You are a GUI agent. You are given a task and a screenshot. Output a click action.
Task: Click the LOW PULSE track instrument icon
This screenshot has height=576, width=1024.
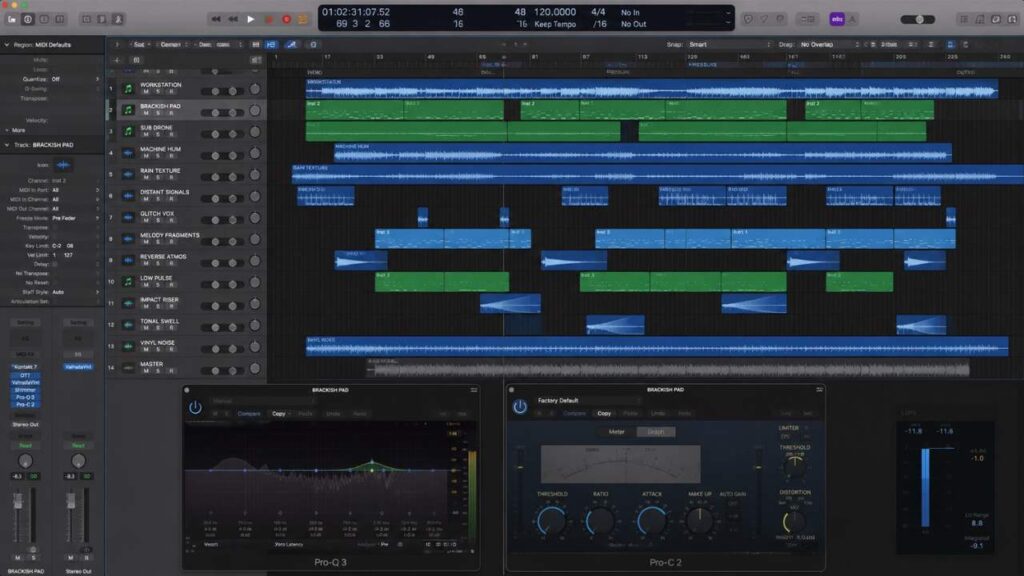[x=128, y=281]
